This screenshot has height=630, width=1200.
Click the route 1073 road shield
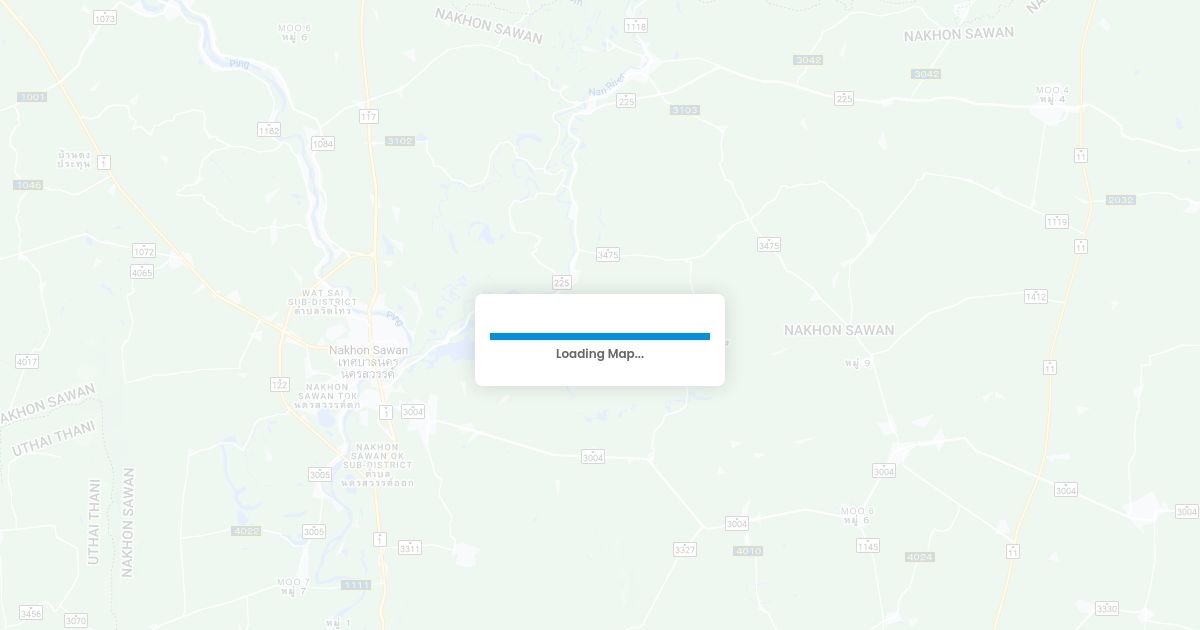click(x=104, y=18)
